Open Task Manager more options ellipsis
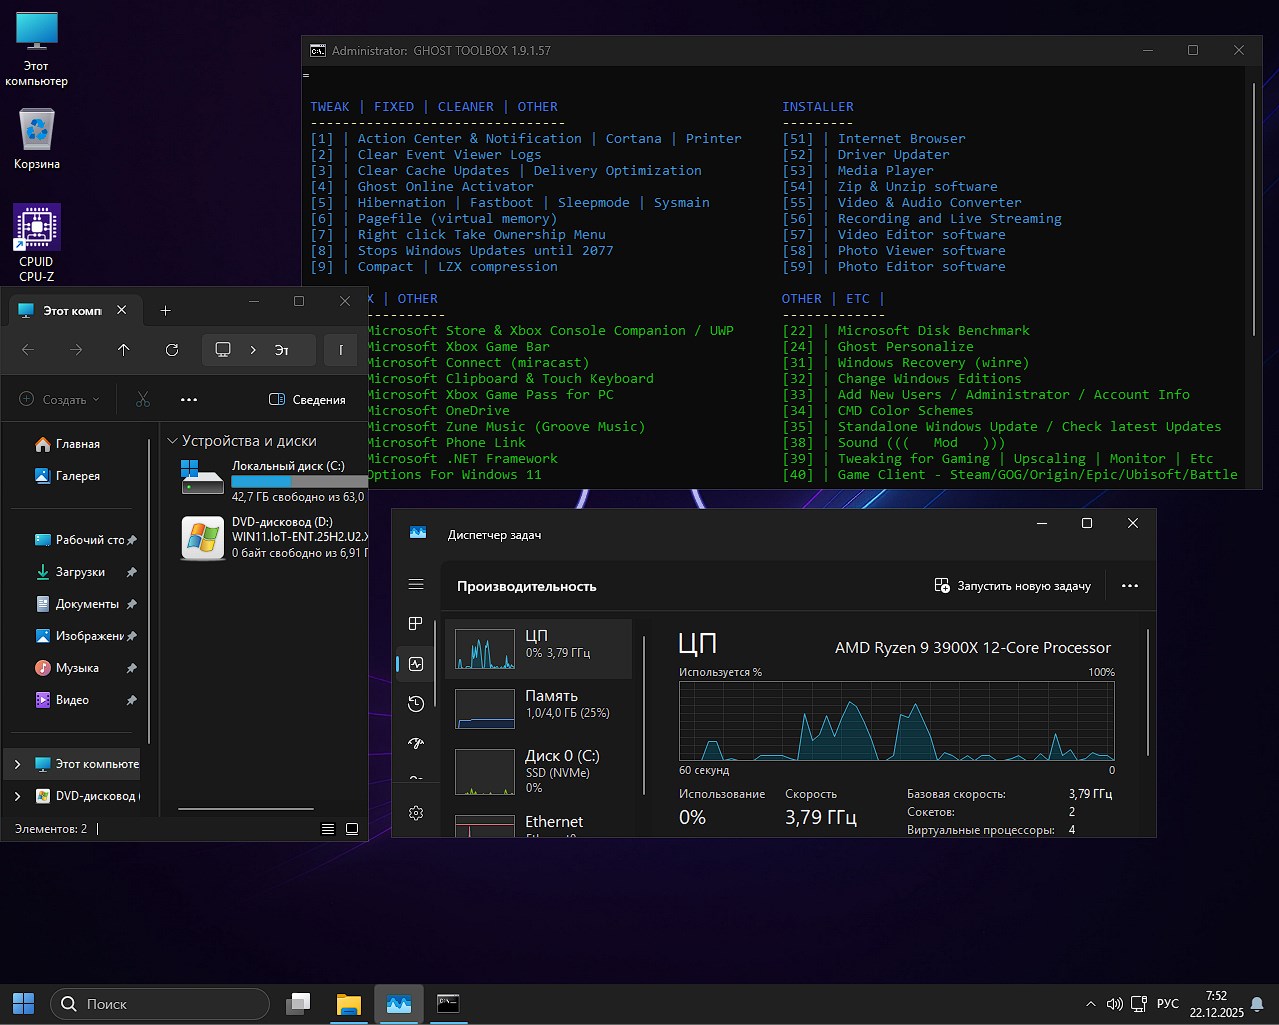Viewport: 1279px width, 1025px height. [x=1130, y=586]
